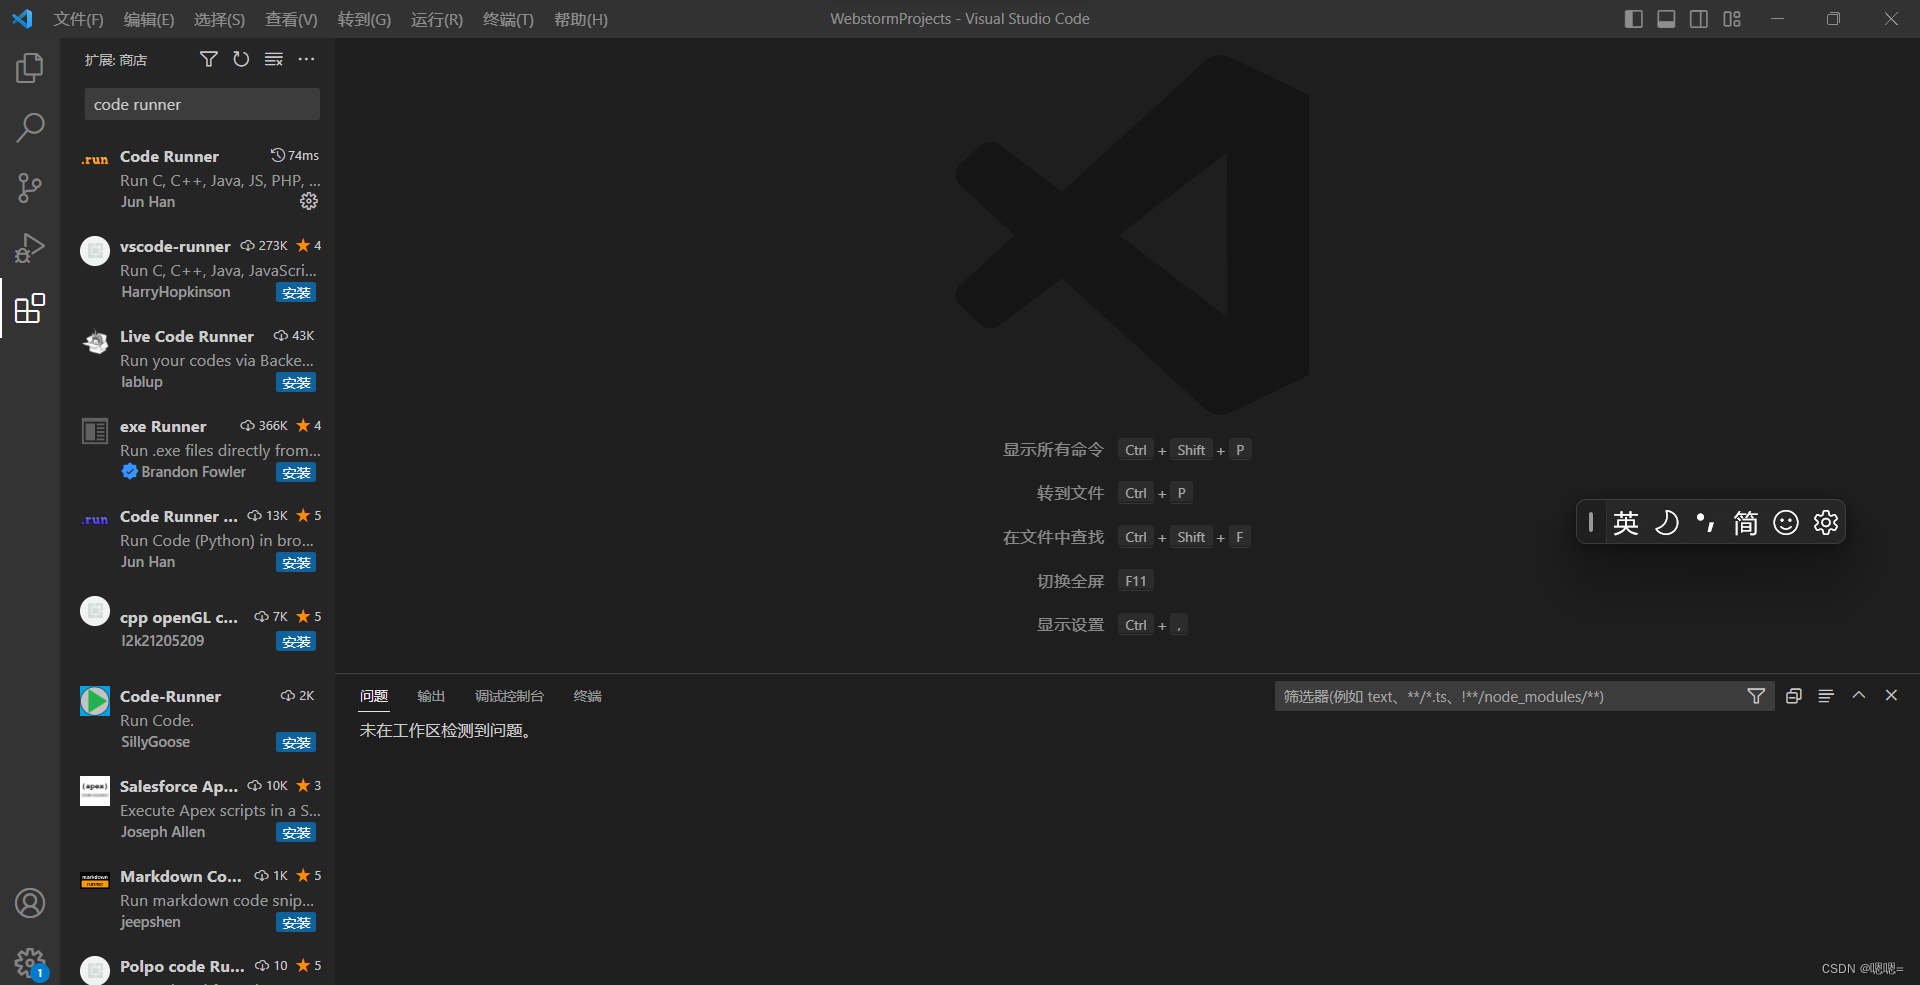Toggle the bottom panel layout icon
Screen dimensions: 1920x985
tap(1666, 19)
